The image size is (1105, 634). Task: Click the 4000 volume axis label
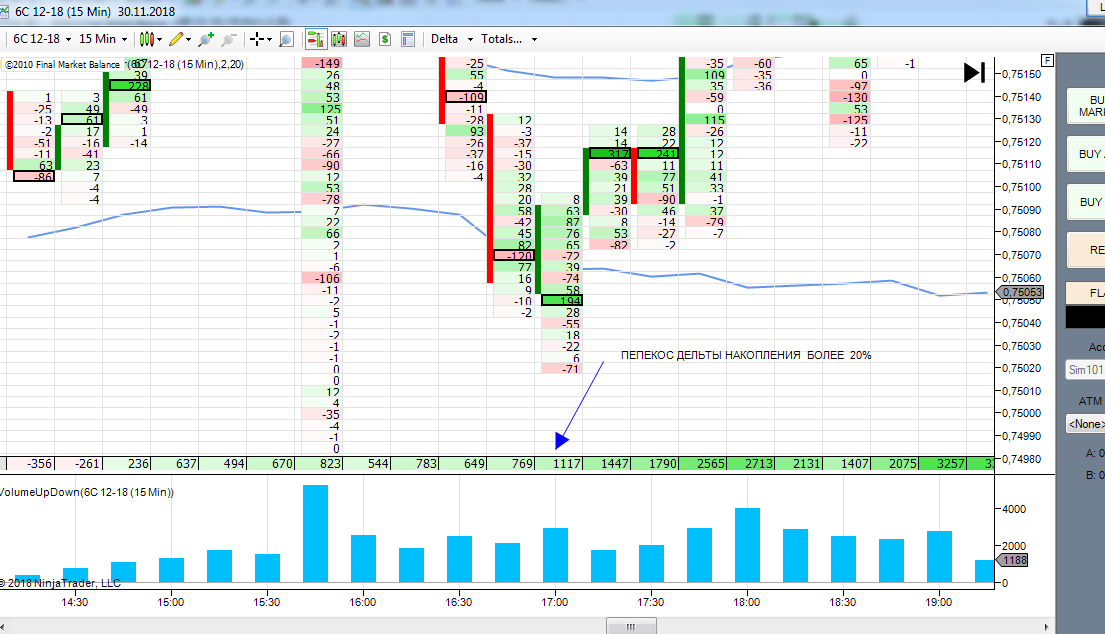pos(1014,509)
